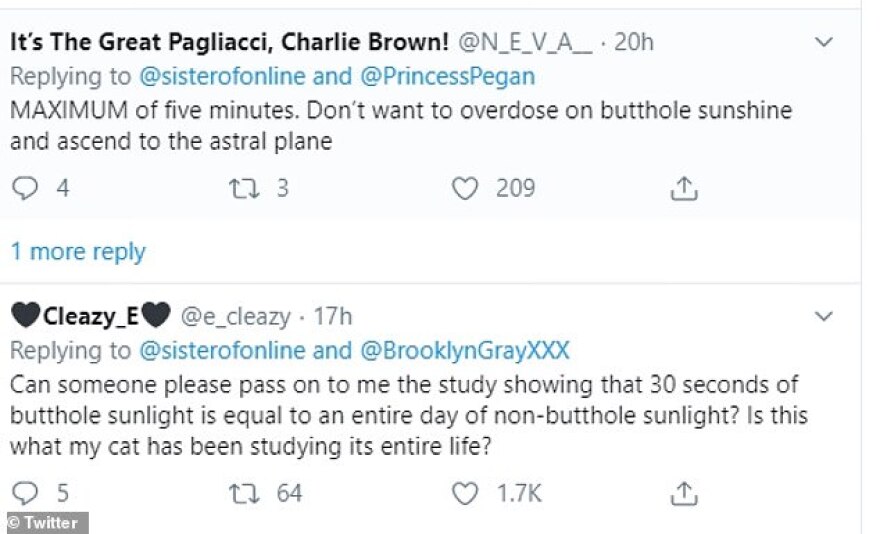880x534 pixels.
Task: Open dropdown chevron on Cleazy_E tweet
Action: pos(825,317)
